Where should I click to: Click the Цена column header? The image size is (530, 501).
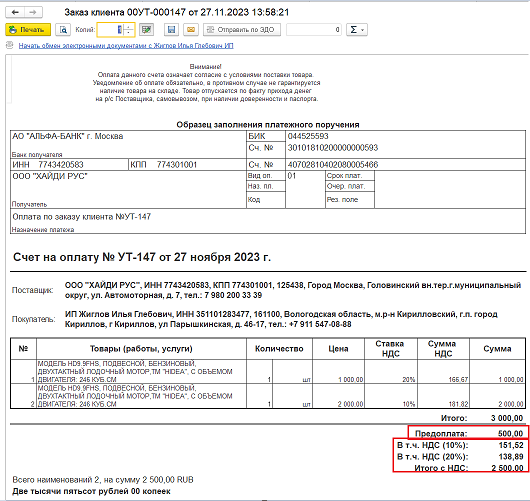(338, 349)
